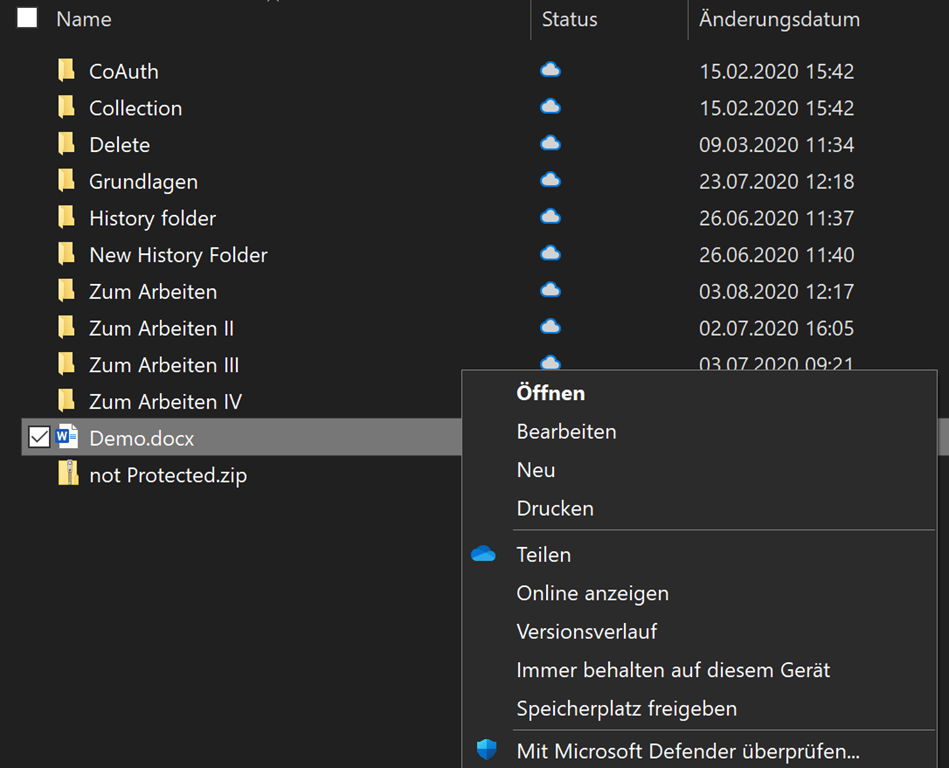Viewport: 949px width, 768px height.
Task: Click the cloud status icon for Zum Arbeiten
Action: coord(550,290)
